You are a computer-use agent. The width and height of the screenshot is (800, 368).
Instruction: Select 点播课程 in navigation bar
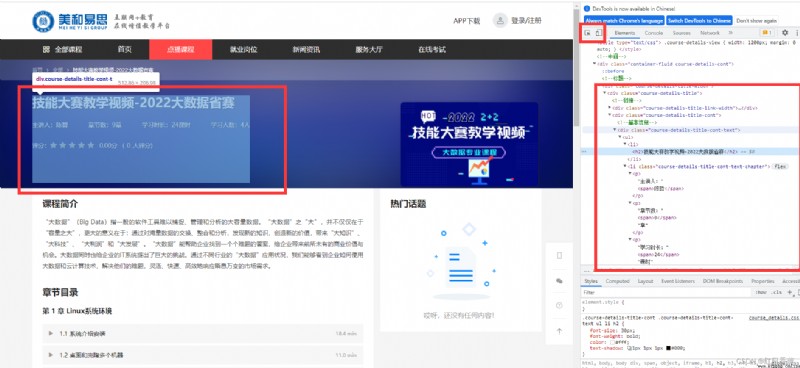[180, 50]
